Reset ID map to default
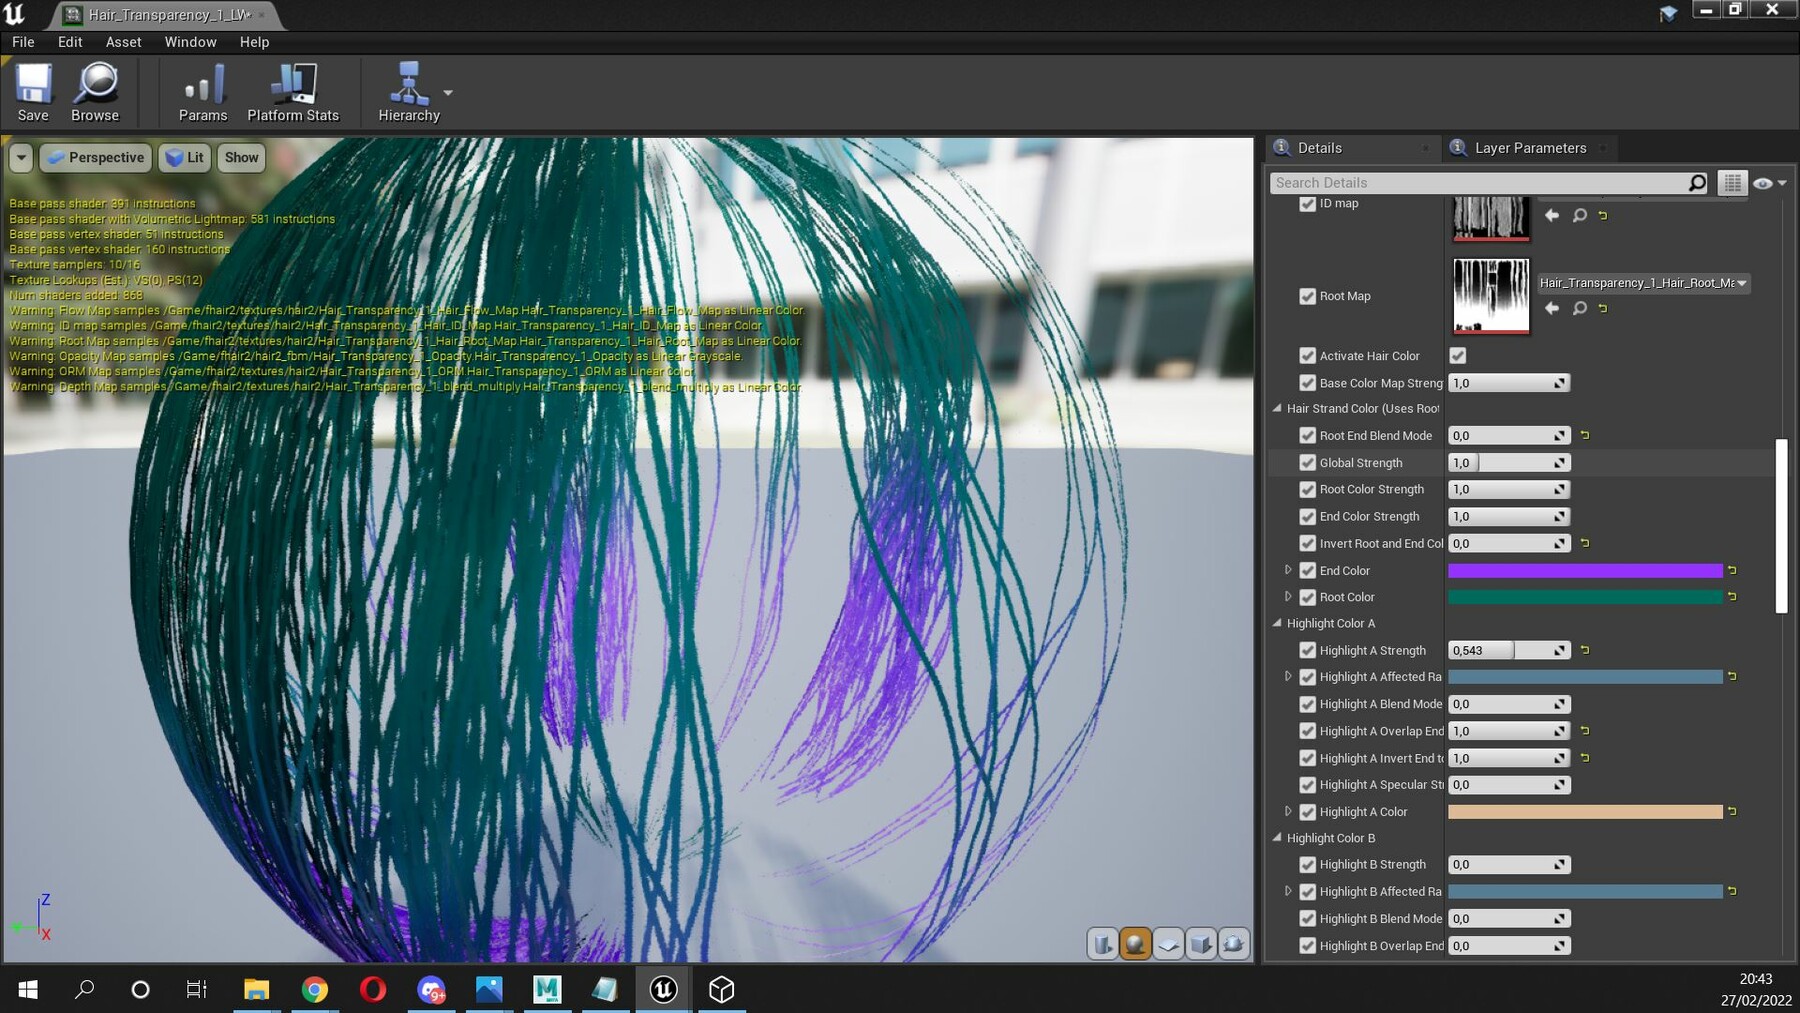The height and width of the screenshot is (1013, 1800). point(1603,216)
